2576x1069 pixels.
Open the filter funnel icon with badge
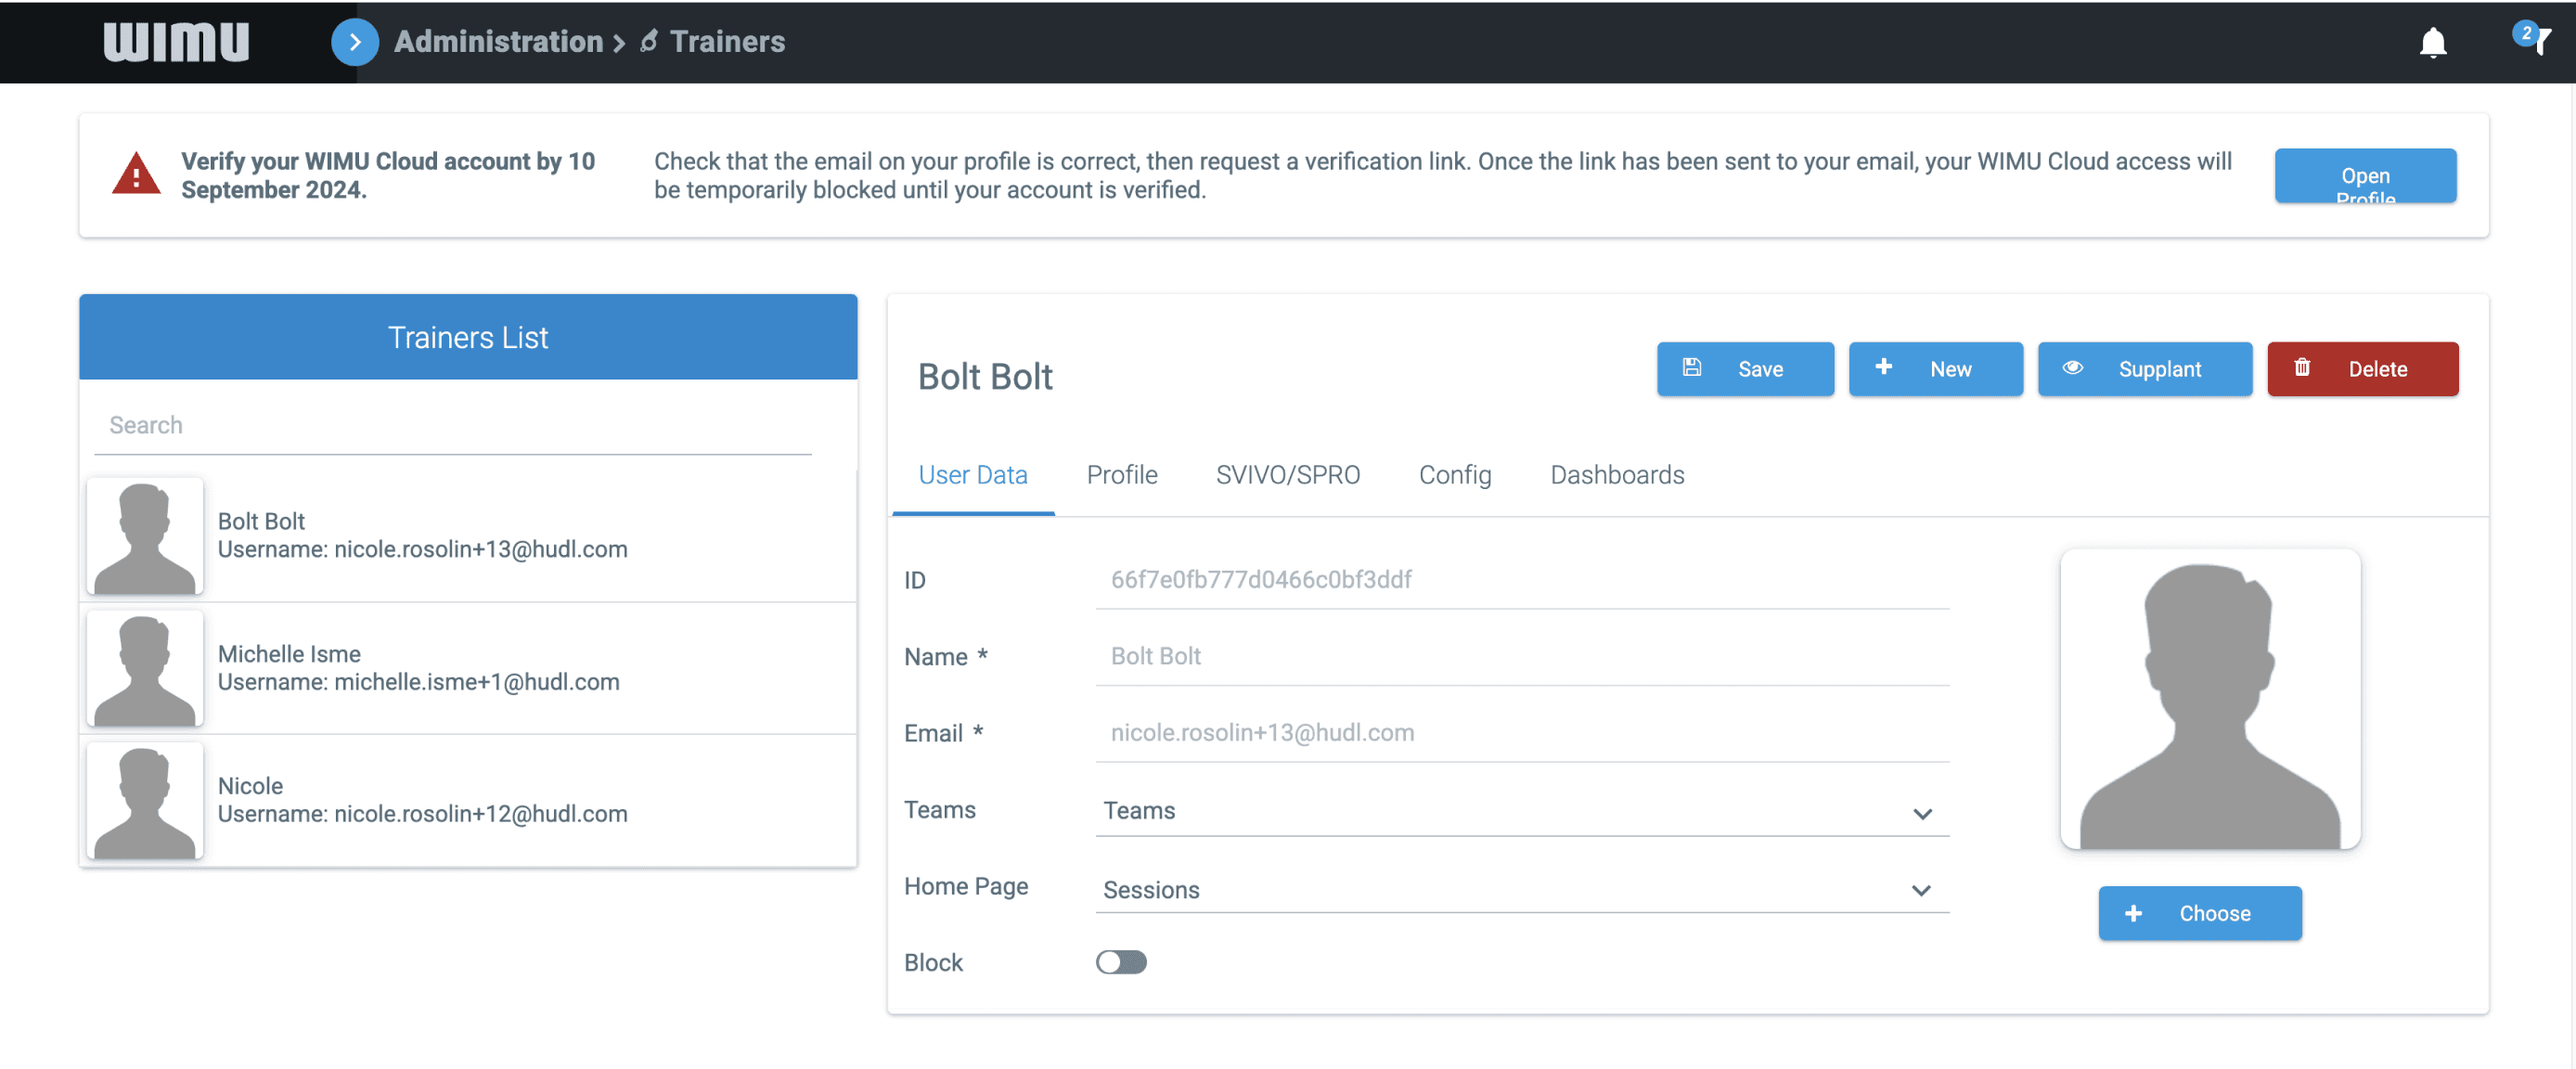click(x=2533, y=40)
